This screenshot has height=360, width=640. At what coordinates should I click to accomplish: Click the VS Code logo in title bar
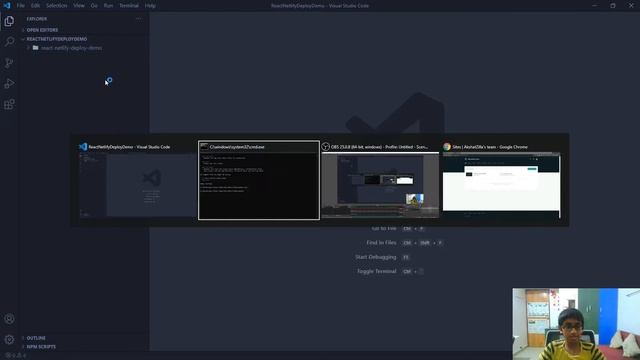[7, 6]
